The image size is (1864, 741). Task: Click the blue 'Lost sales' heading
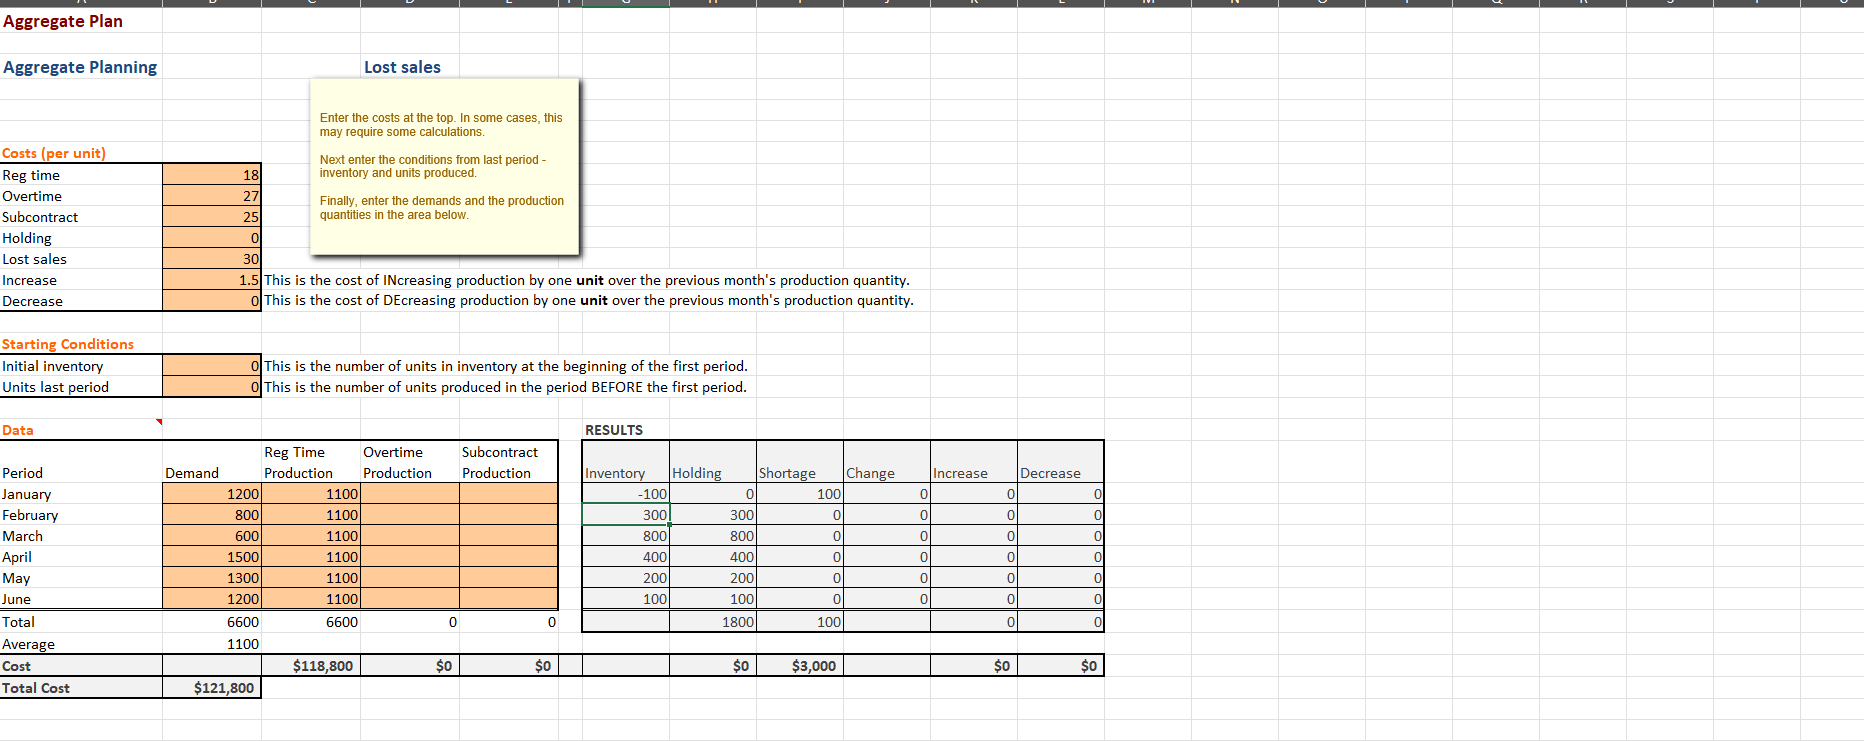tap(402, 67)
